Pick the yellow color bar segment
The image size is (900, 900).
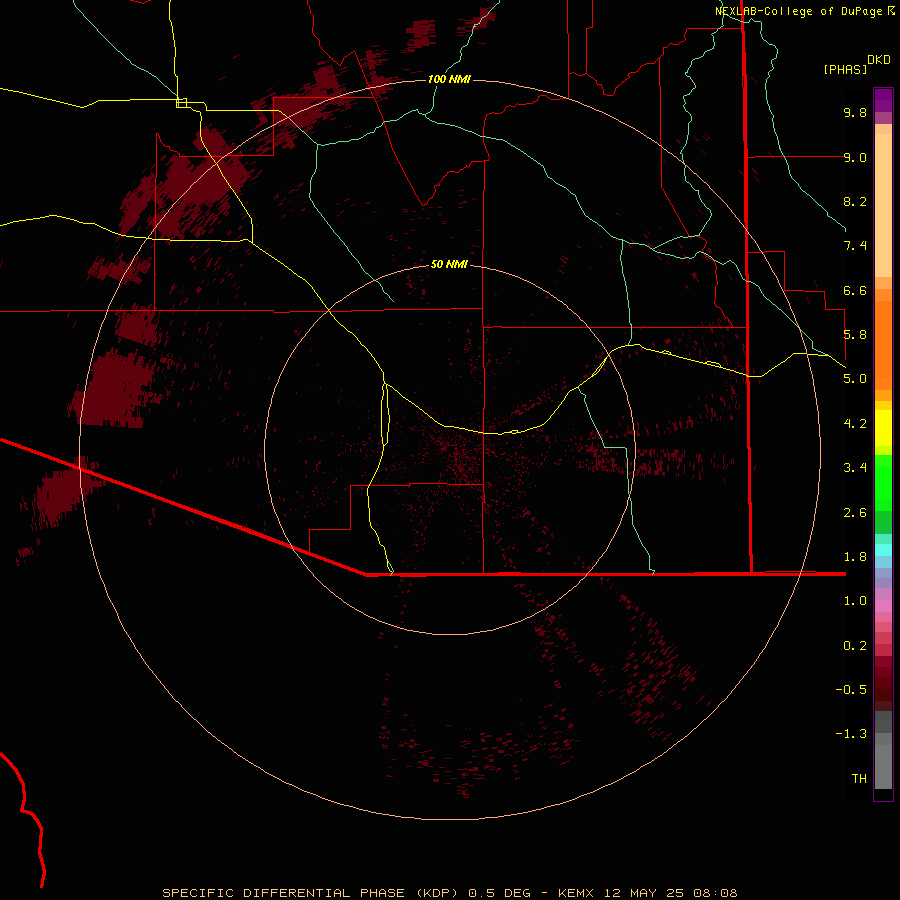[883, 428]
